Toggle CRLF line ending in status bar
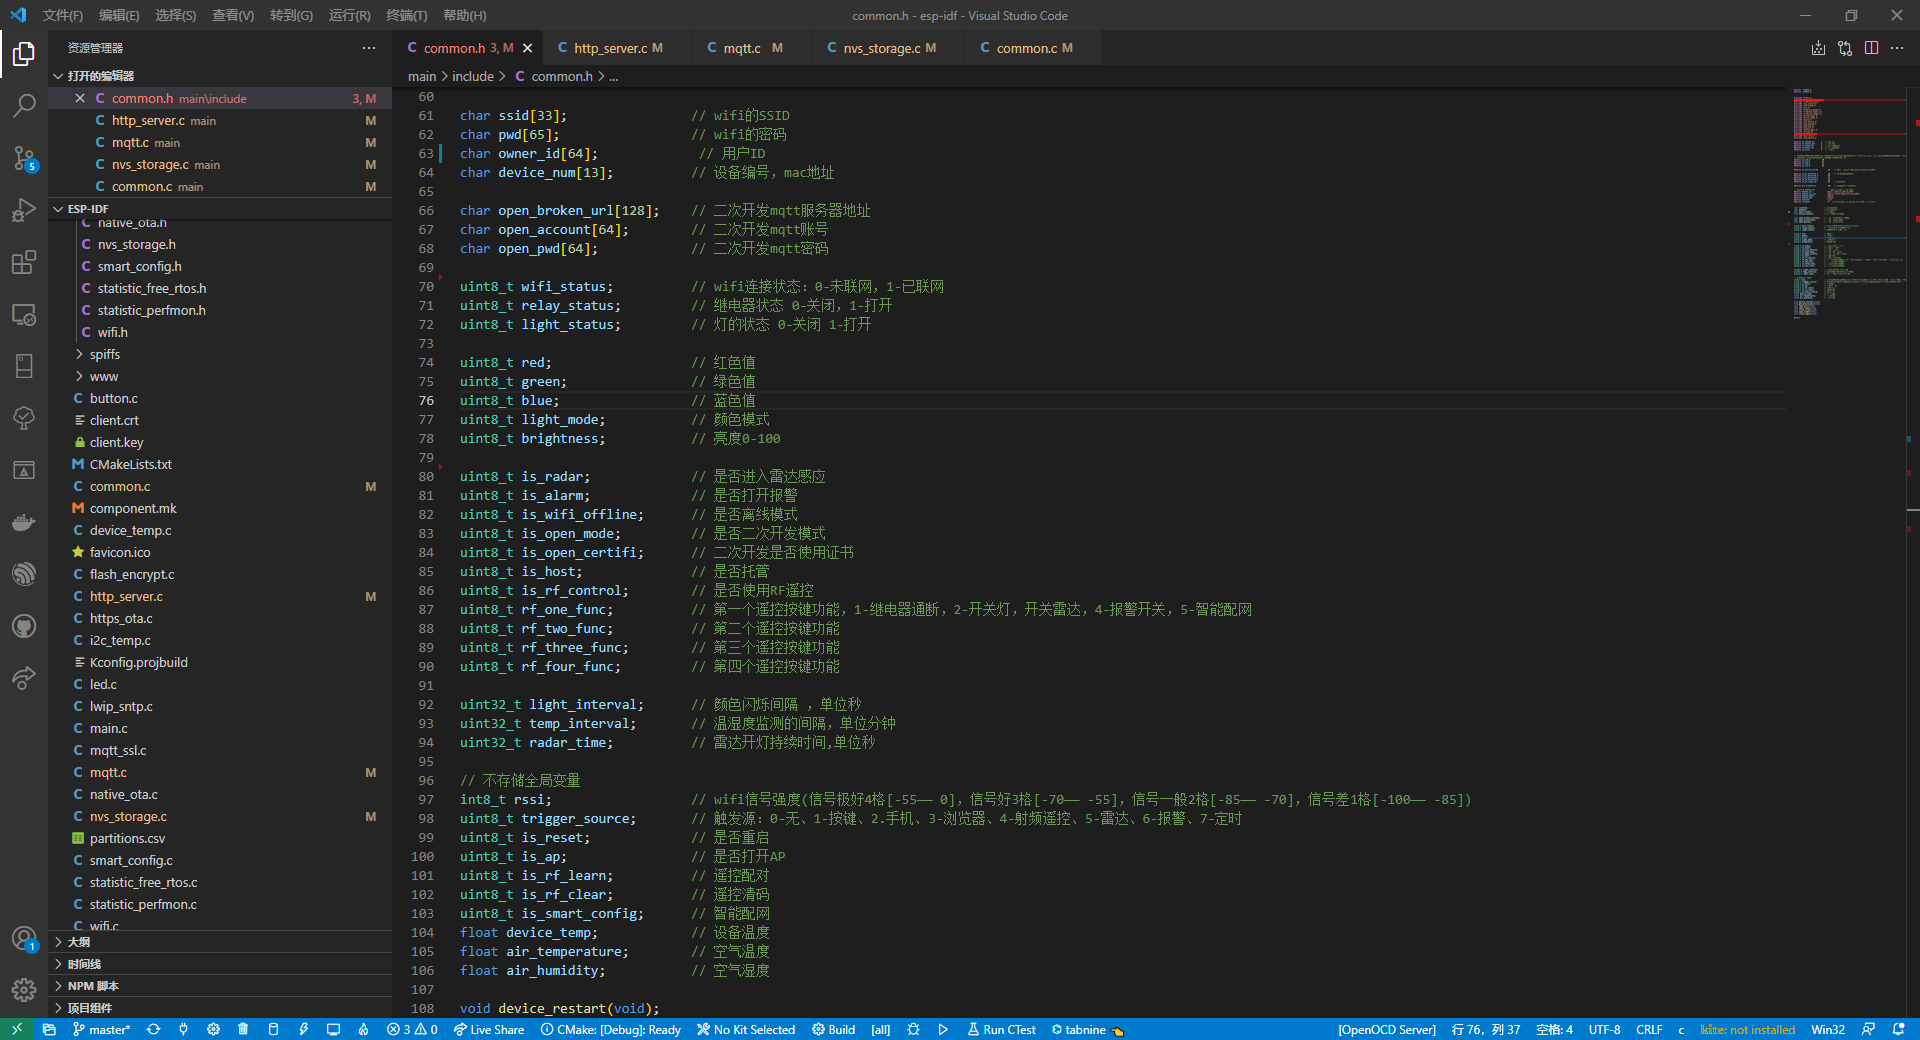The image size is (1920, 1040). 1649,1030
